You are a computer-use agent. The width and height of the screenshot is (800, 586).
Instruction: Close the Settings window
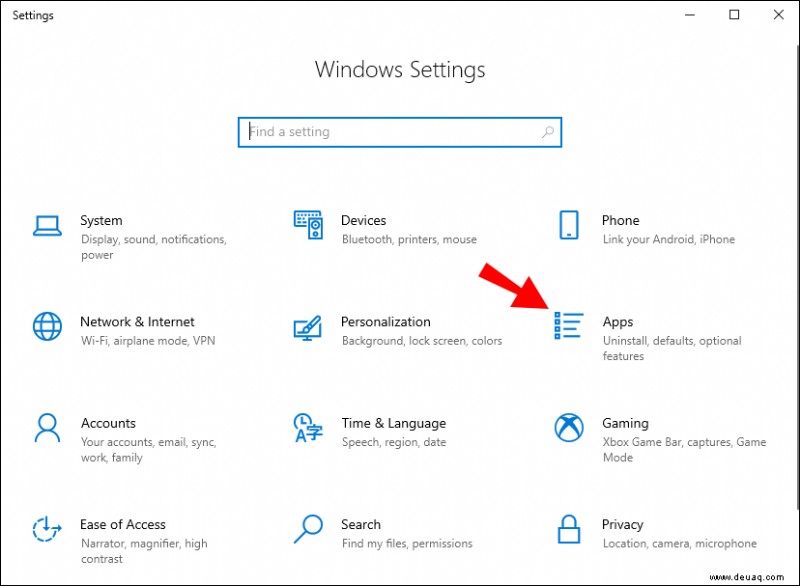coord(779,15)
